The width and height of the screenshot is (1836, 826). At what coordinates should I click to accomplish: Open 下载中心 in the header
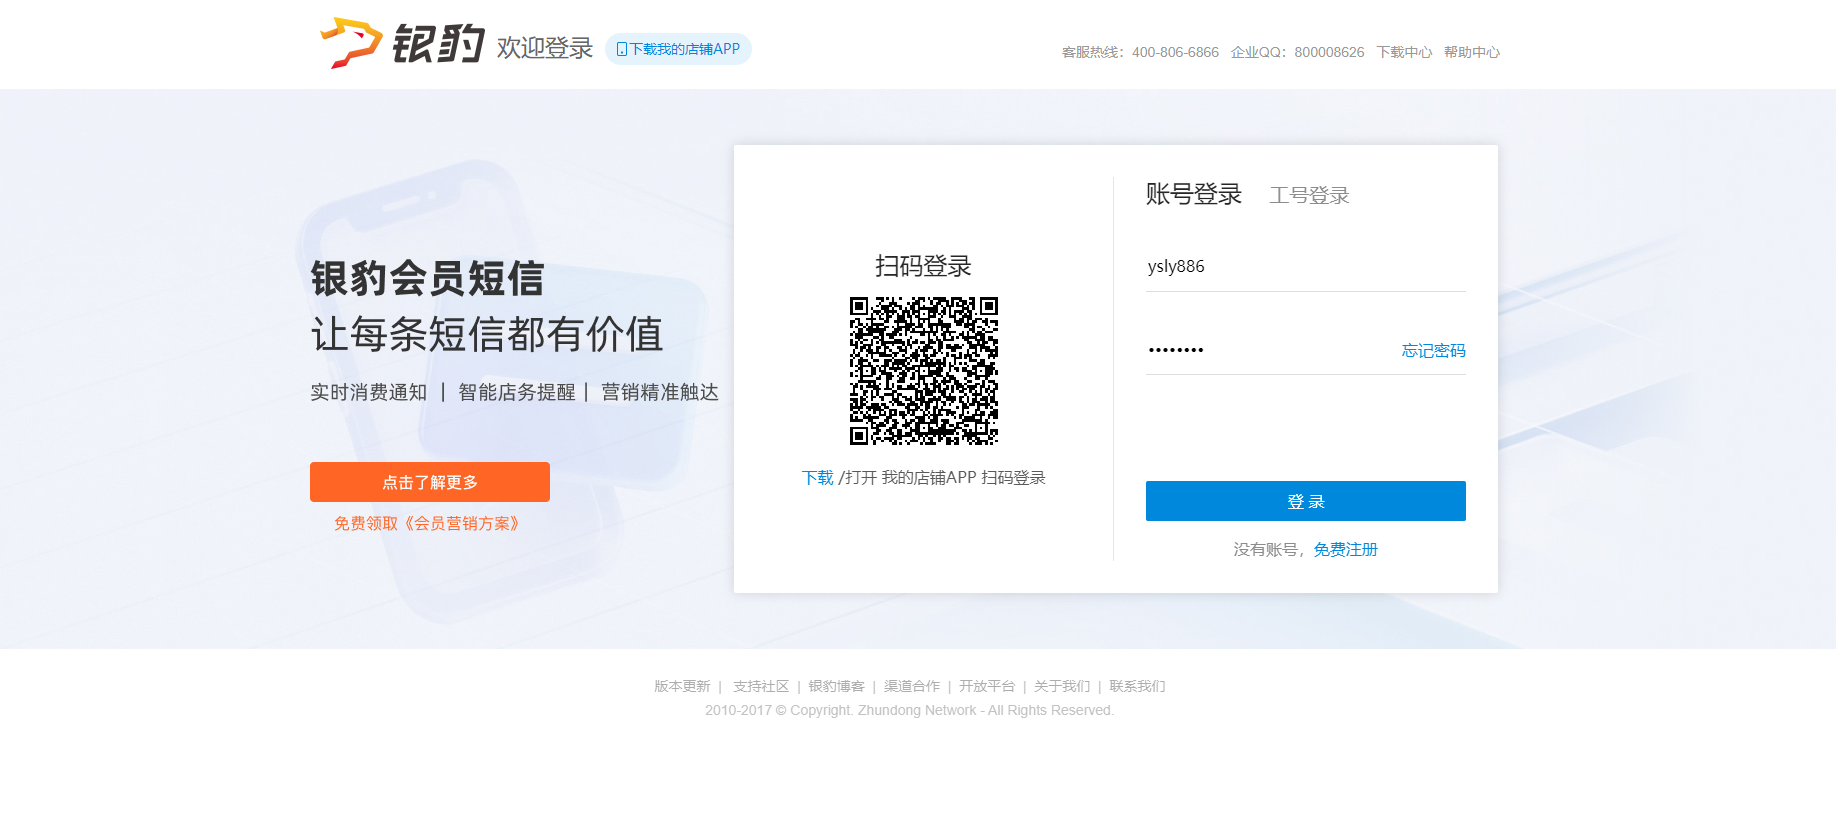(x=1404, y=52)
